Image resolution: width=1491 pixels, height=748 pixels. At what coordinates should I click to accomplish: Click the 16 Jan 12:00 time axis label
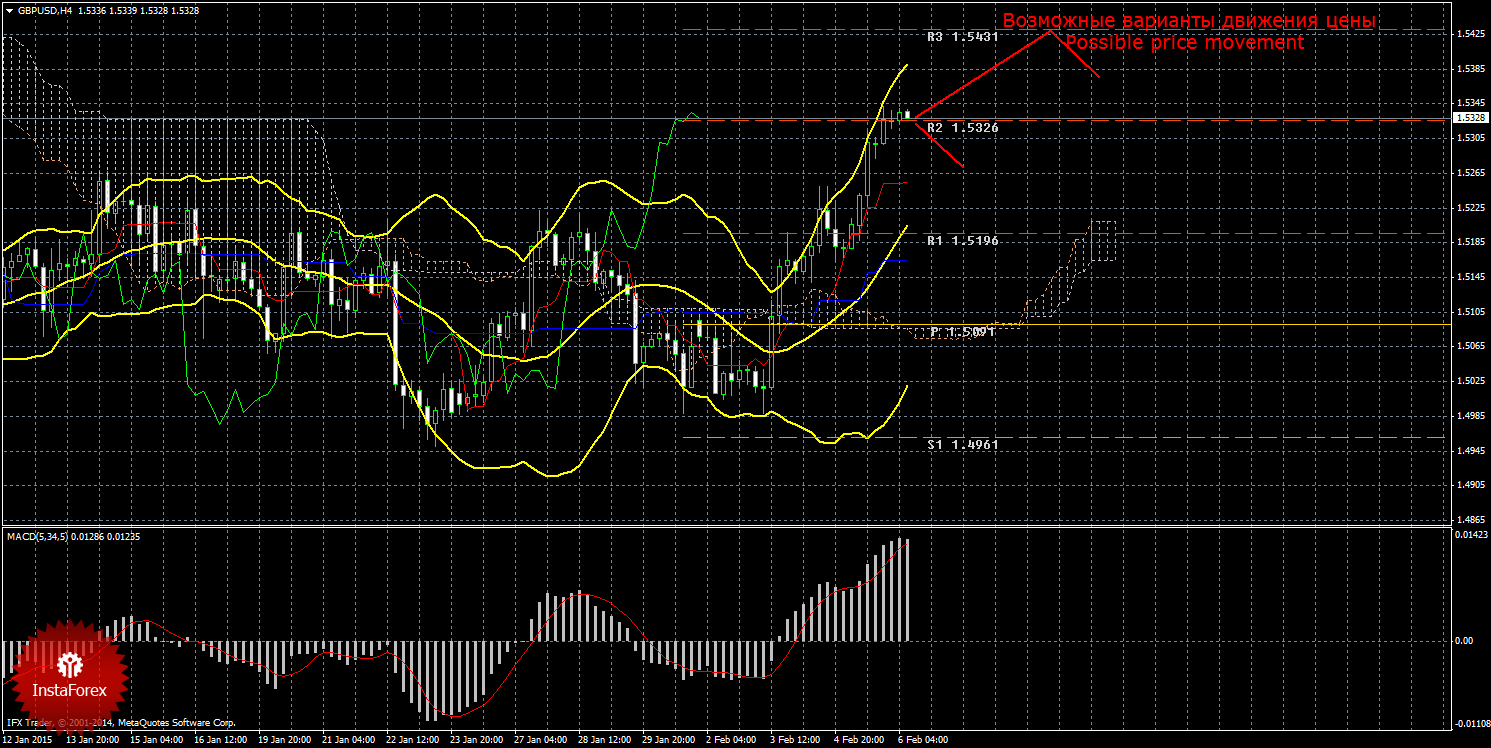point(220,741)
